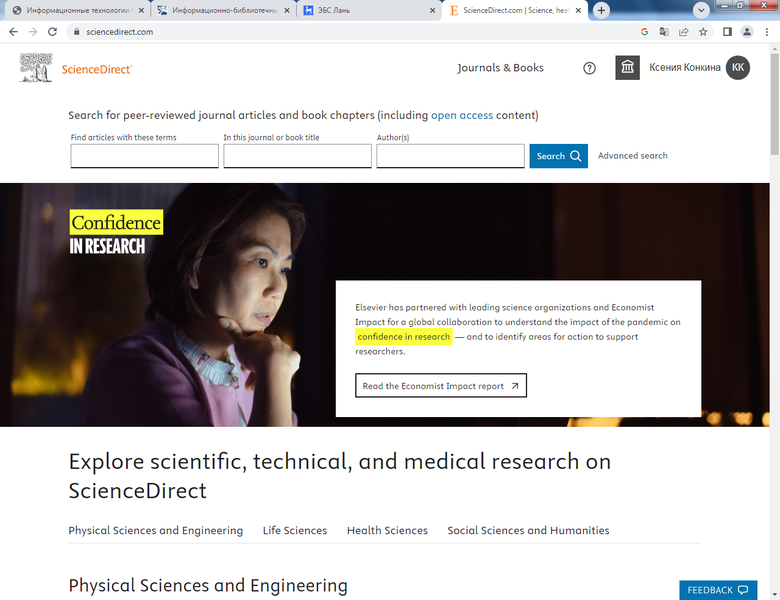Toggle the browser side panel
Screen dimensions: 780x600
(727, 32)
